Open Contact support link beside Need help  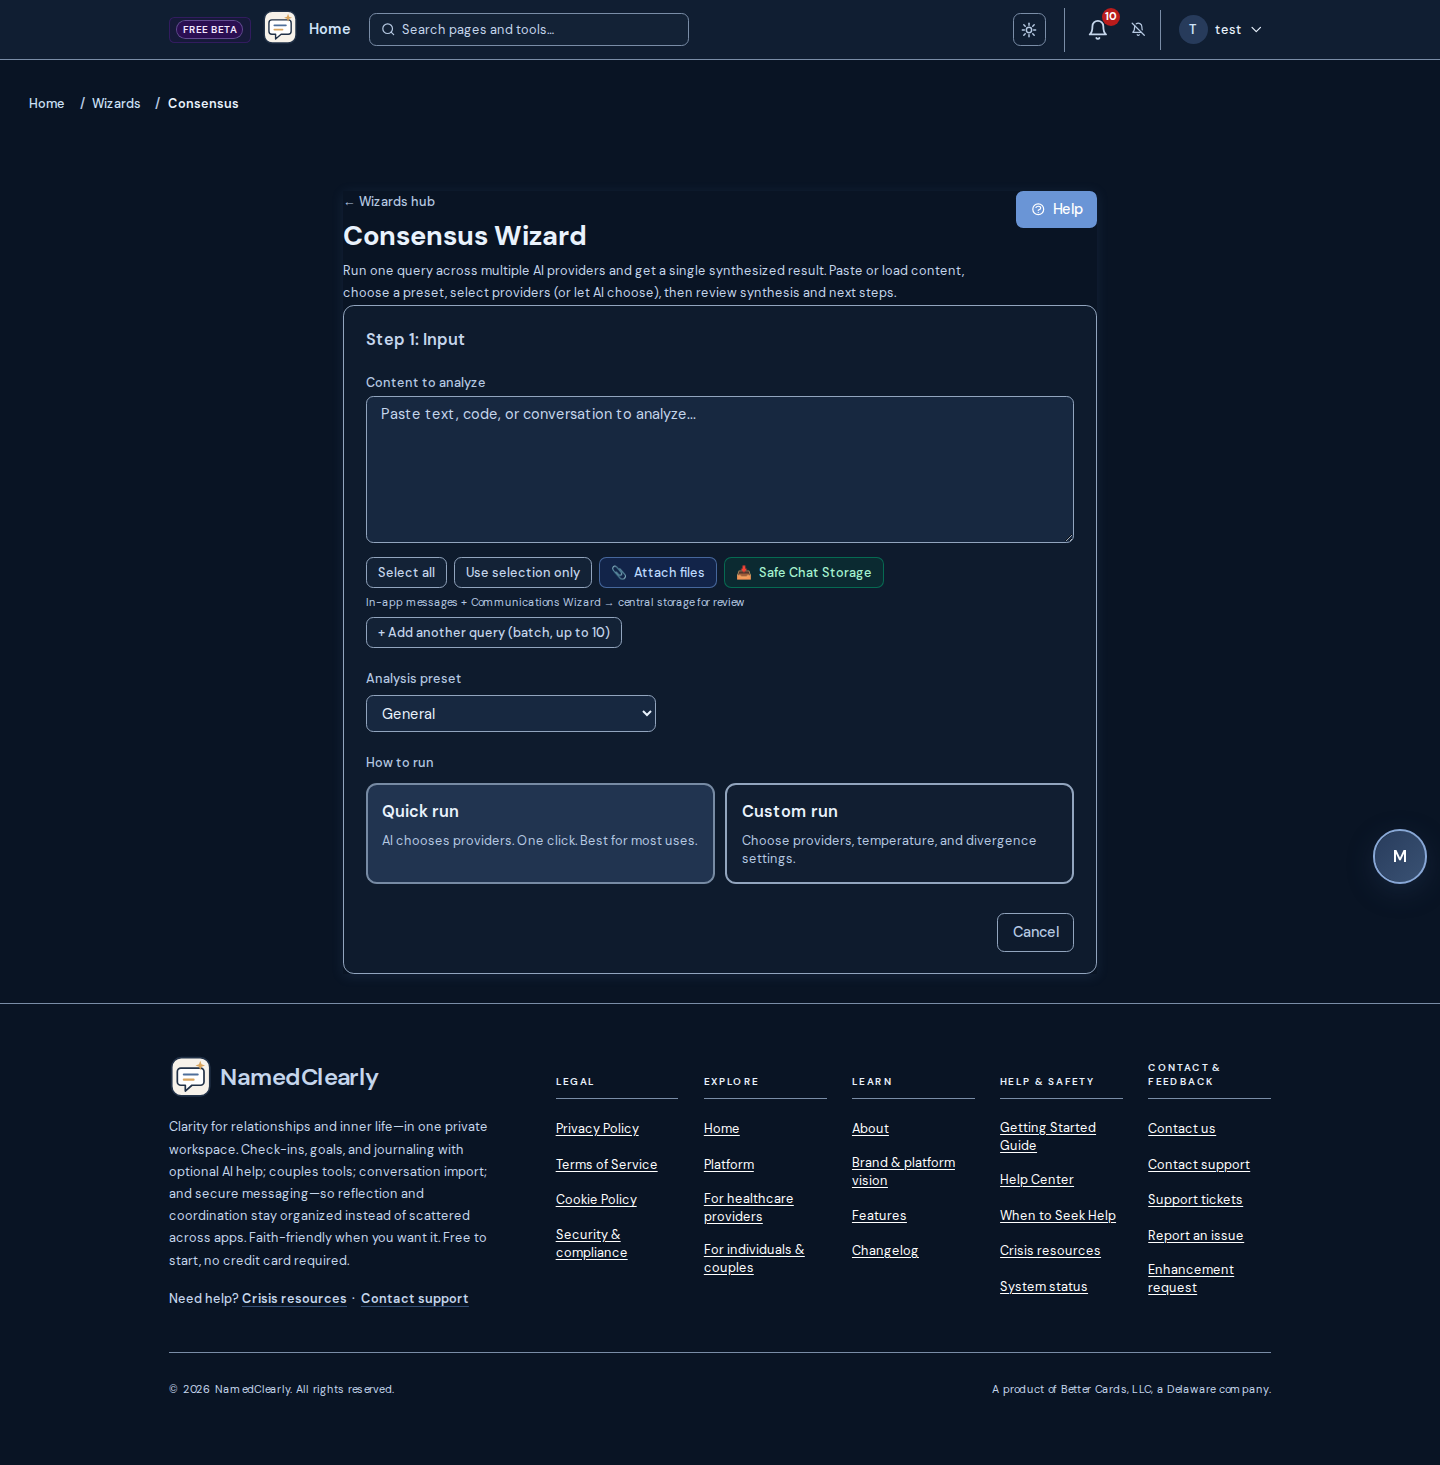(x=414, y=1298)
